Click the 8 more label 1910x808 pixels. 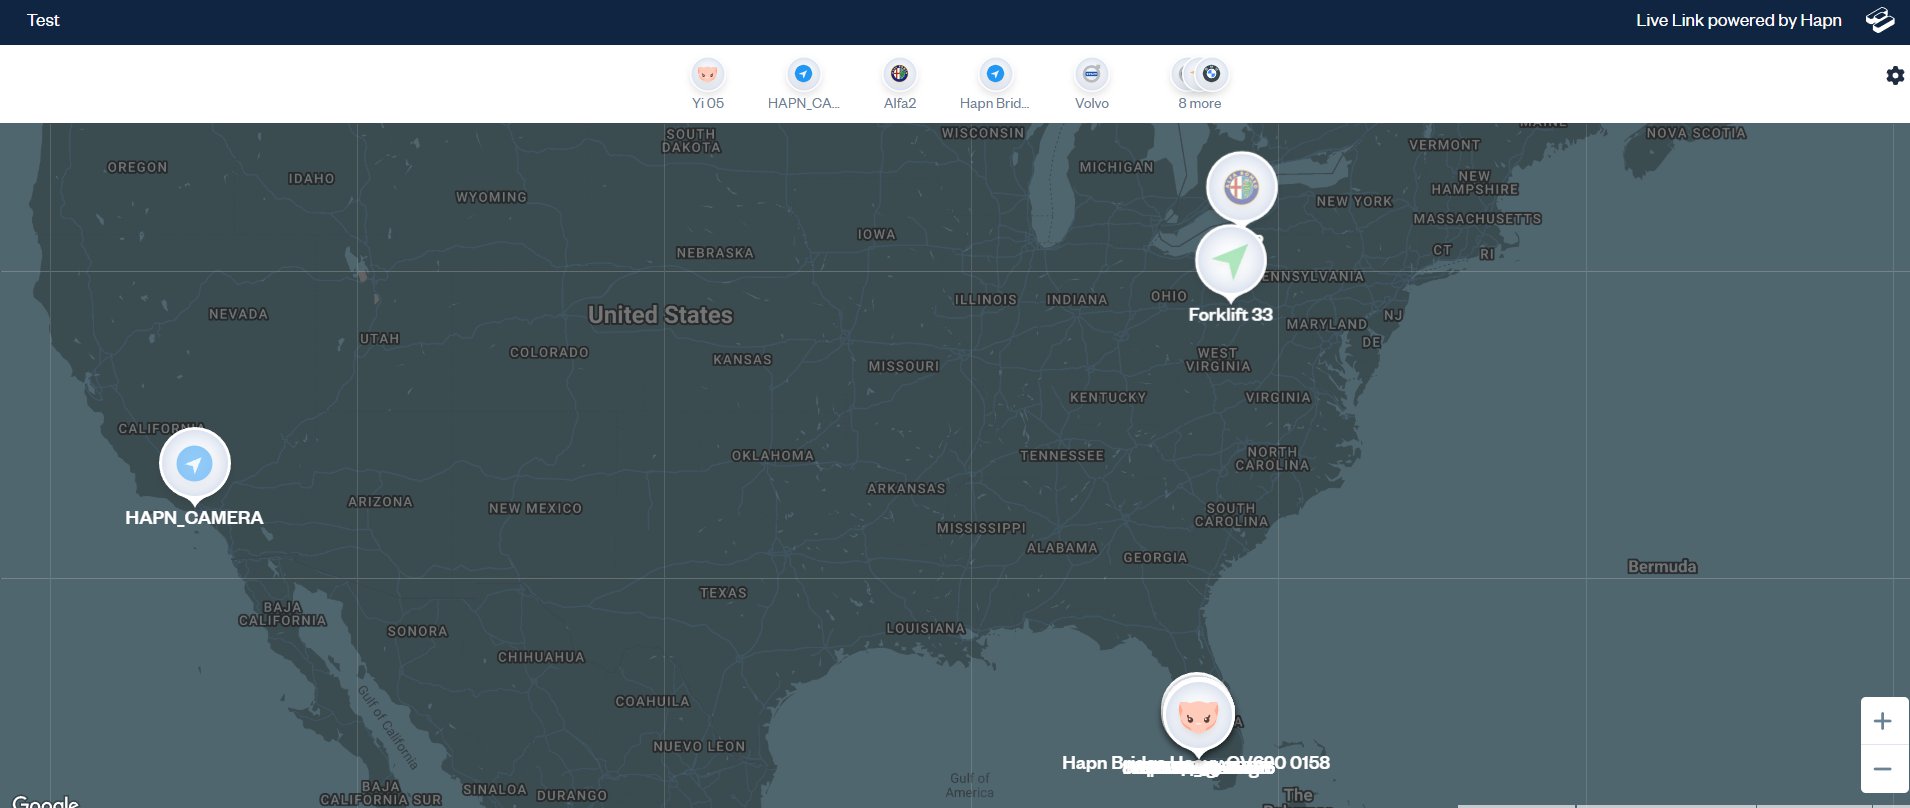click(1200, 103)
